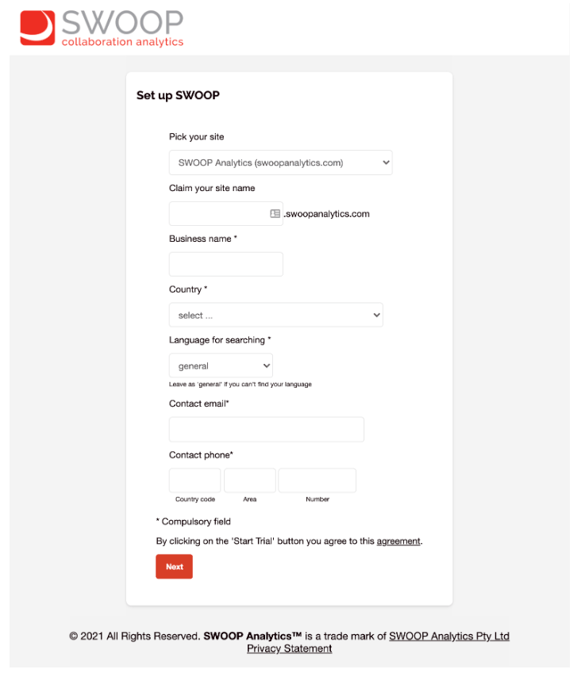581x677 pixels.
Task: Click the SWOOP collaboration analytics wordmark
Action: (123, 28)
